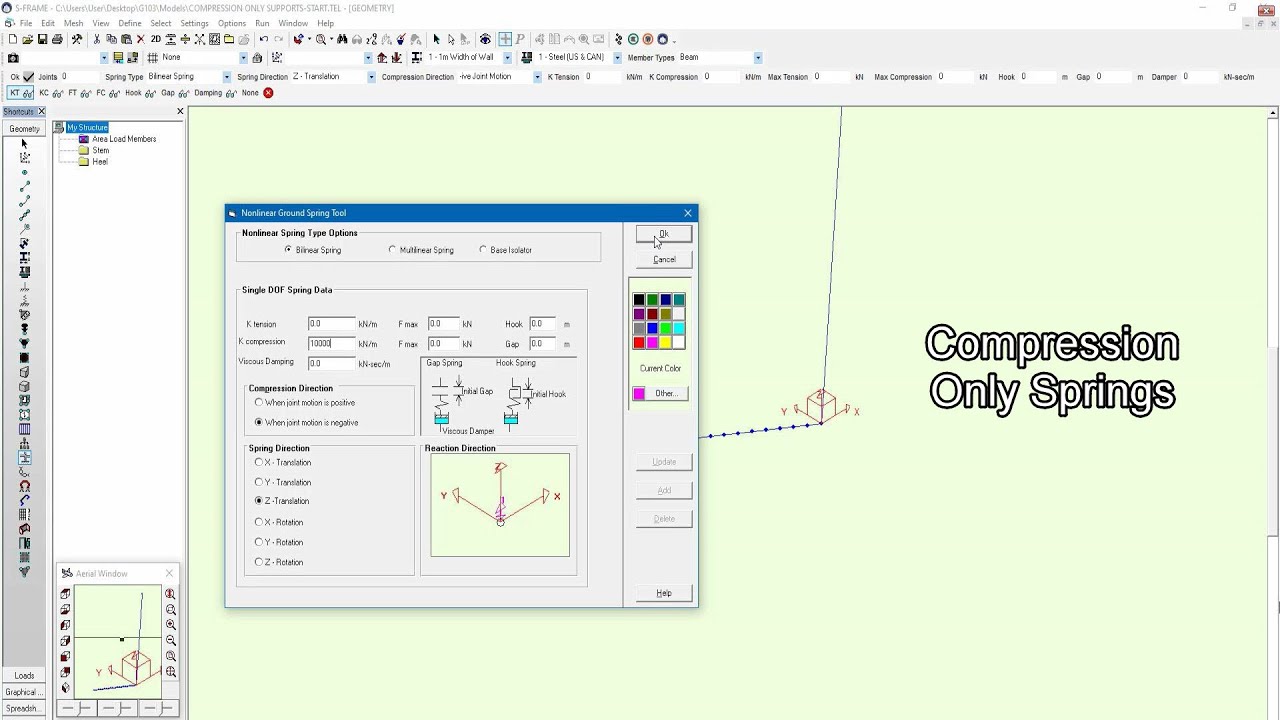Click the top zoom icon in Aerial Window
Image resolution: width=1280 pixels, height=720 pixels.
click(171, 594)
